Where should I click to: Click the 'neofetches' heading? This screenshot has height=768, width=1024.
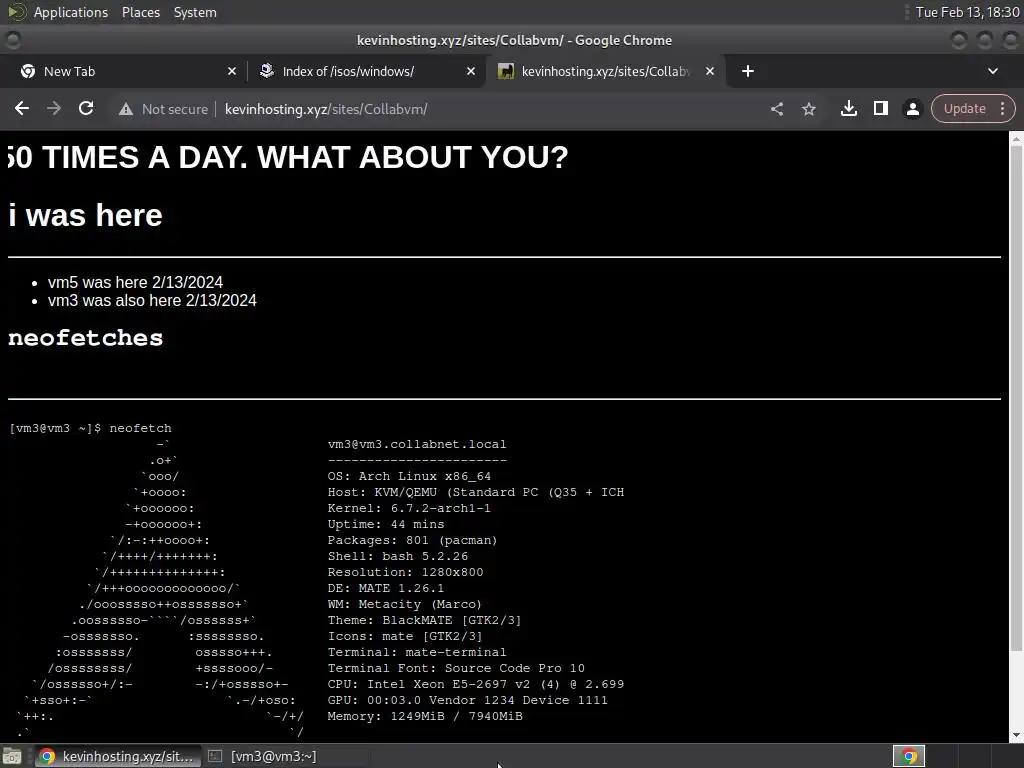pyautogui.click(x=86, y=338)
